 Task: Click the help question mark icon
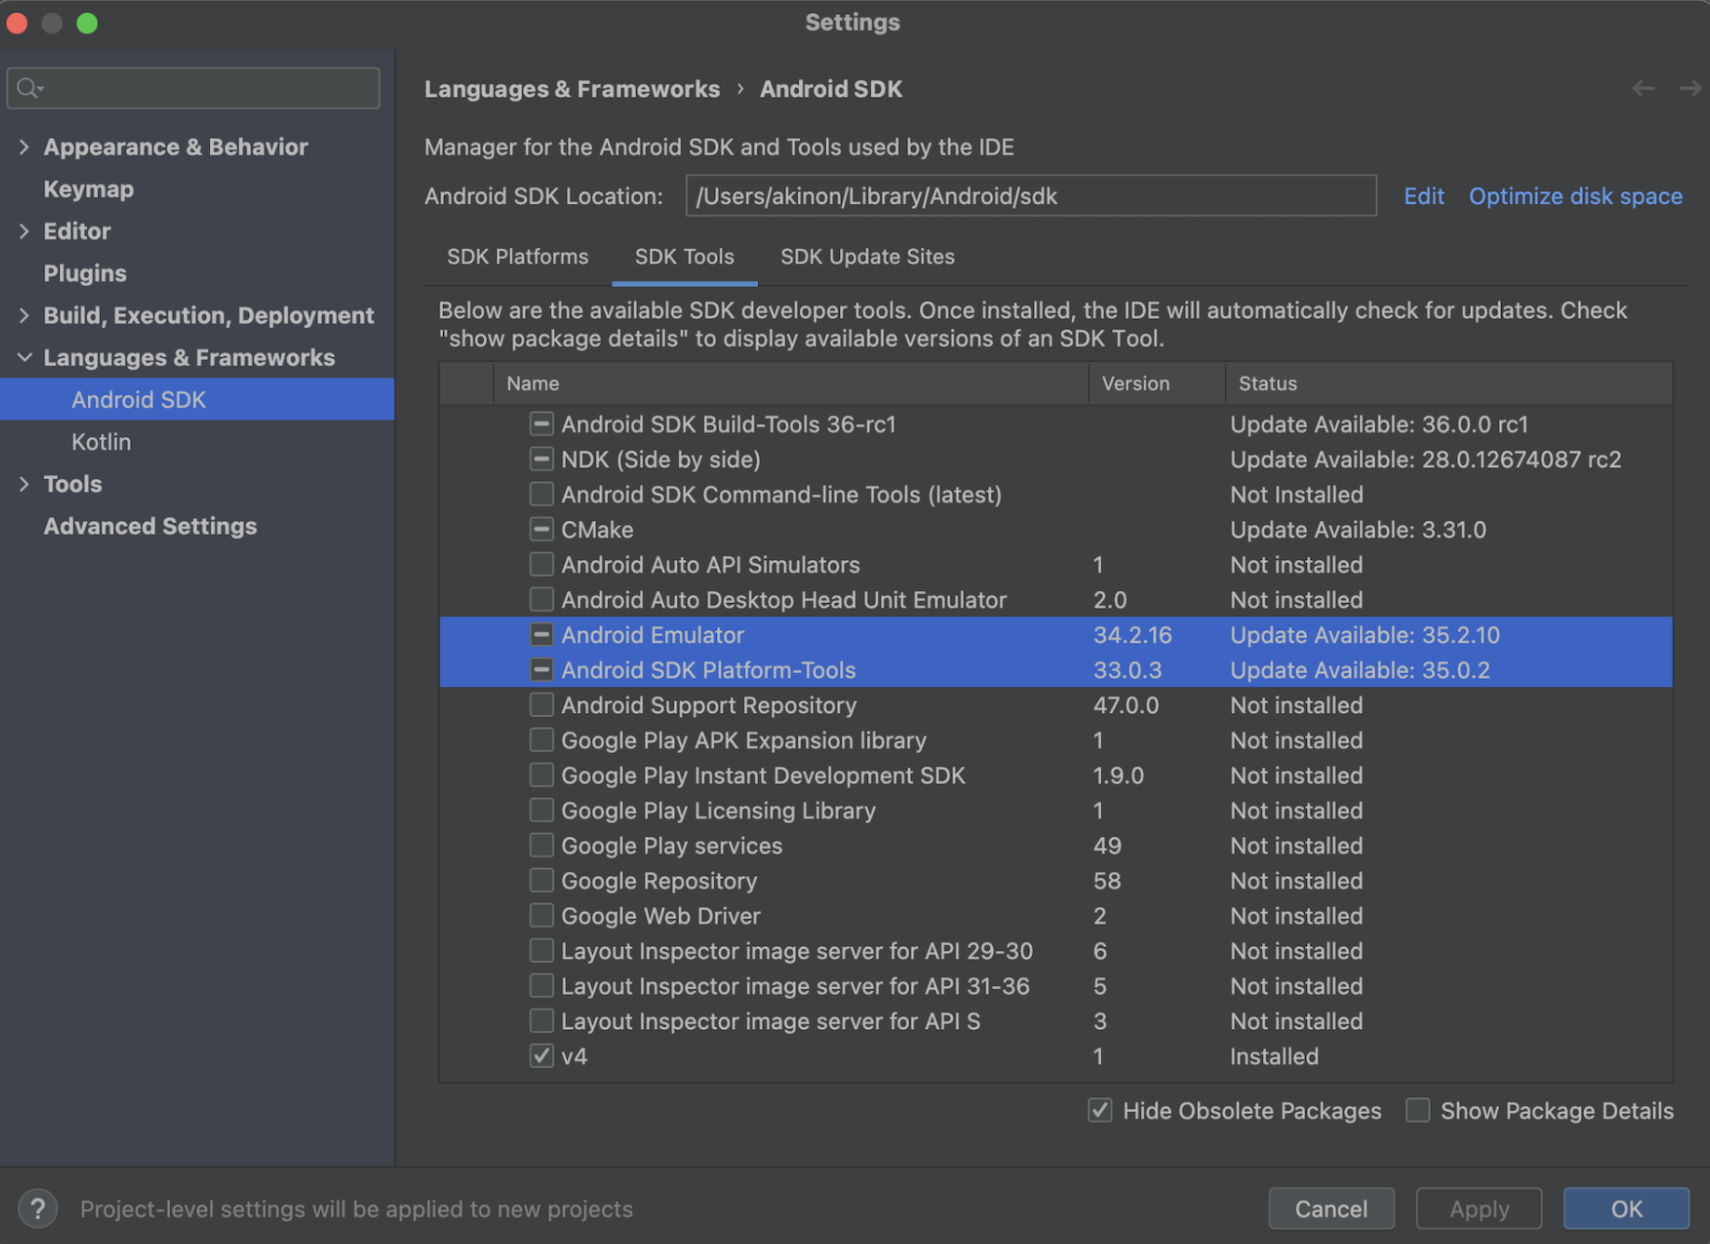pyautogui.click(x=38, y=1209)
